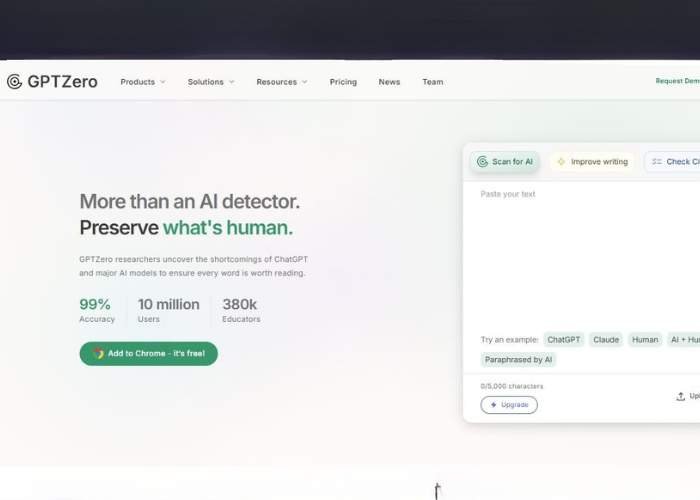Click the Improve writing sparkle icon
Viewport: 700px width, 500px height.
pyautogui.click(x=561, y=162)
